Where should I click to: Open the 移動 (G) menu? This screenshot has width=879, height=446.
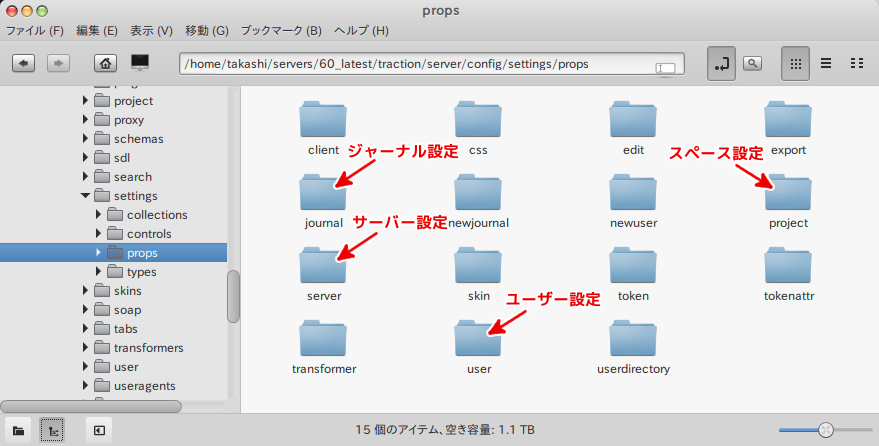tap(207, 31)
